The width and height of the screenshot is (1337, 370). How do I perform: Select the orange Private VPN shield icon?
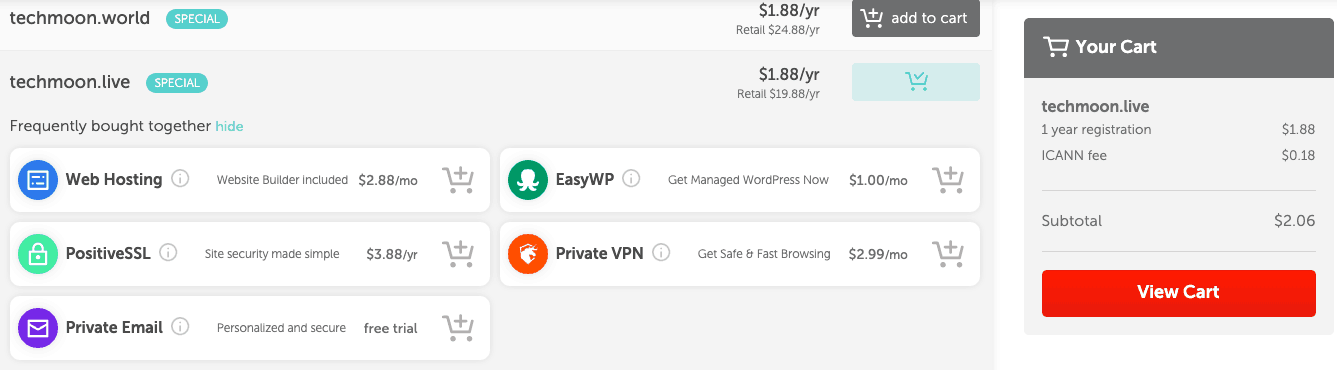coord(528,254)
